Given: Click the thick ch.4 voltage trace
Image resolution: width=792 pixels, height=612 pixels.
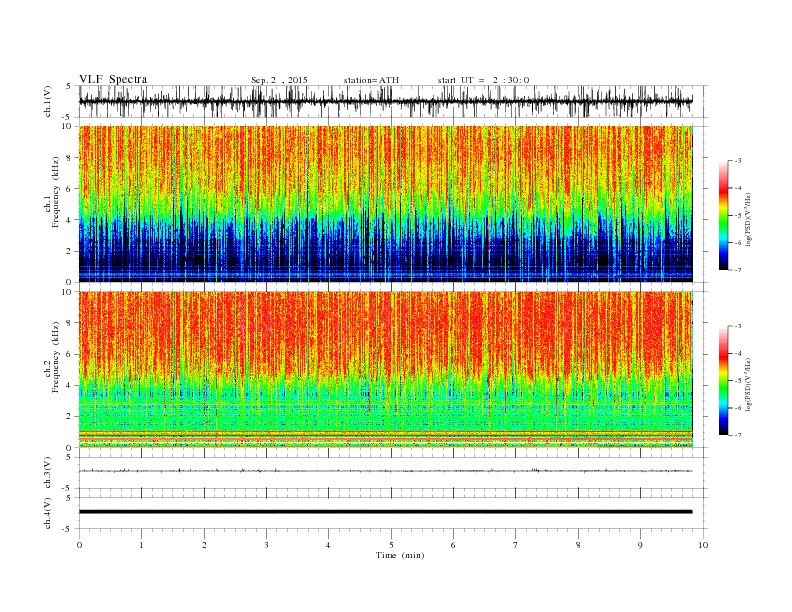Looking at the screenshot, I should pos(385,512).
